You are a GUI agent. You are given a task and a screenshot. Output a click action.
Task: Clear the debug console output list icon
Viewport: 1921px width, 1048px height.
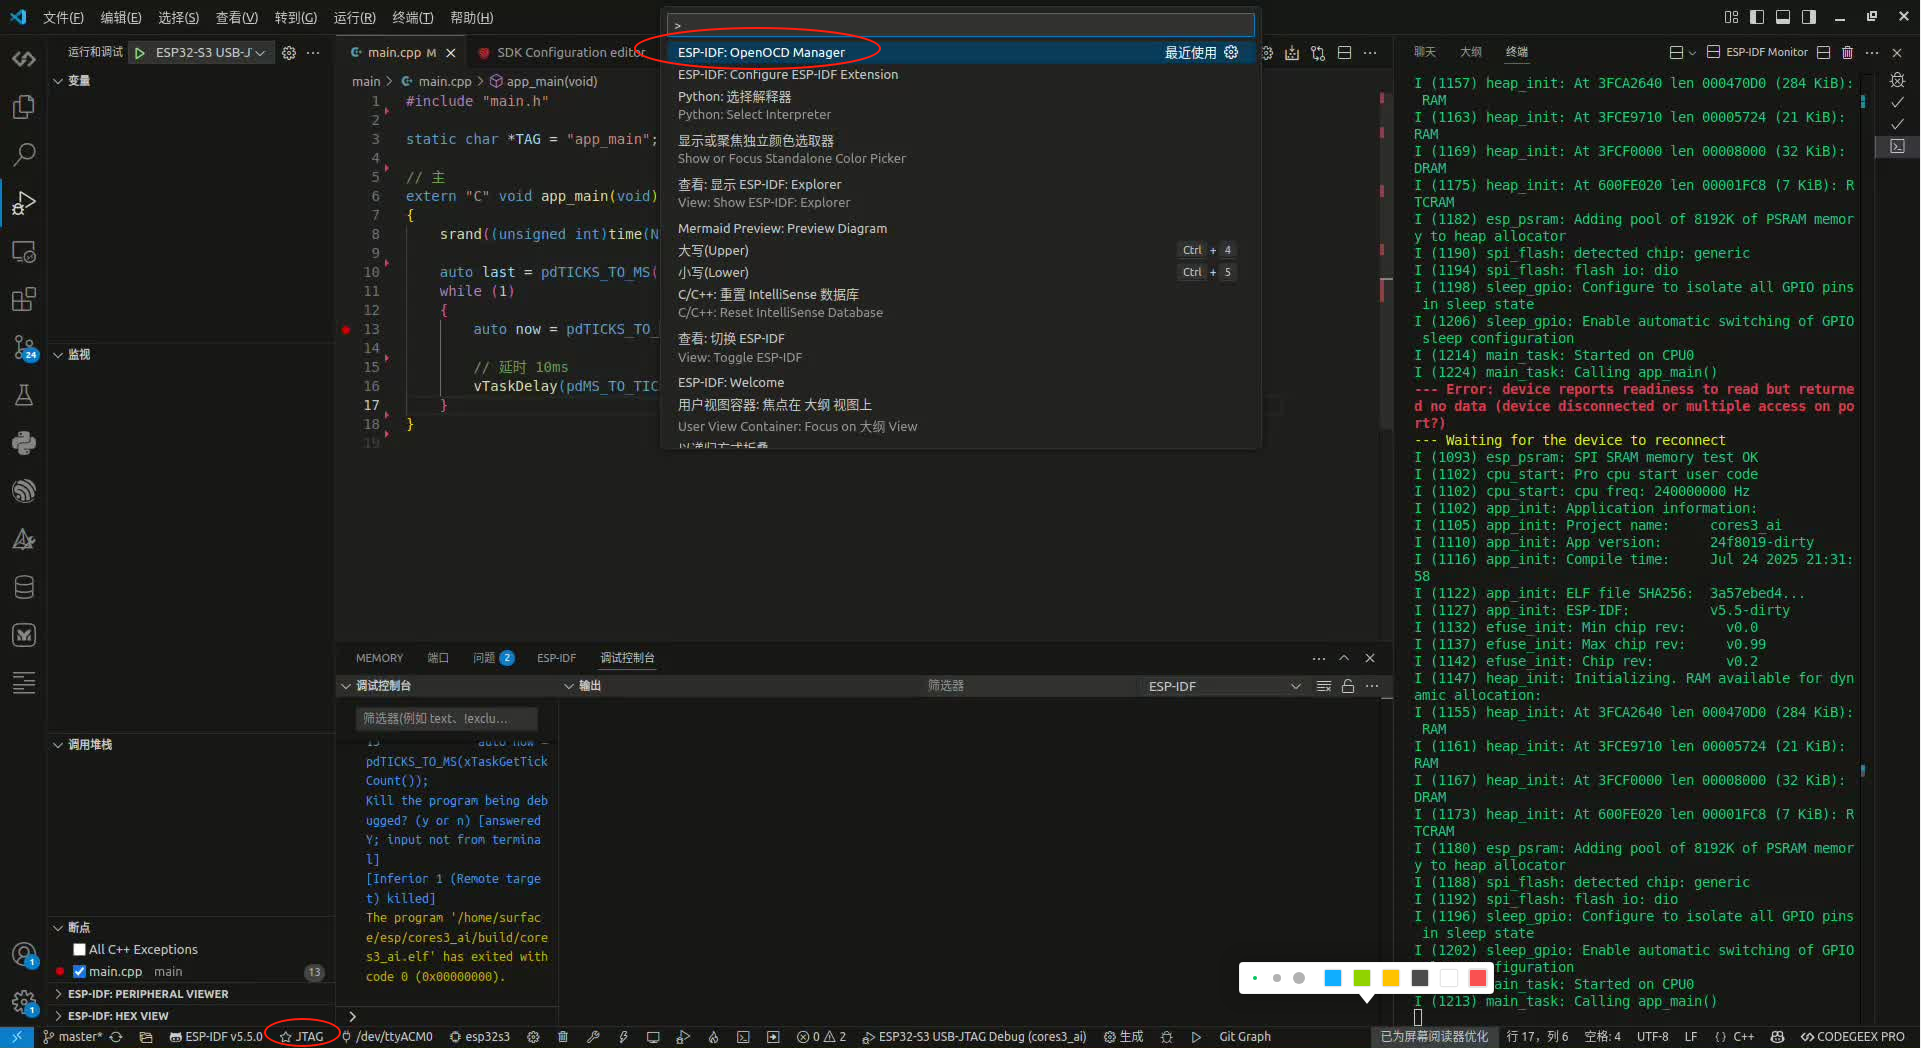[1324, 686]
